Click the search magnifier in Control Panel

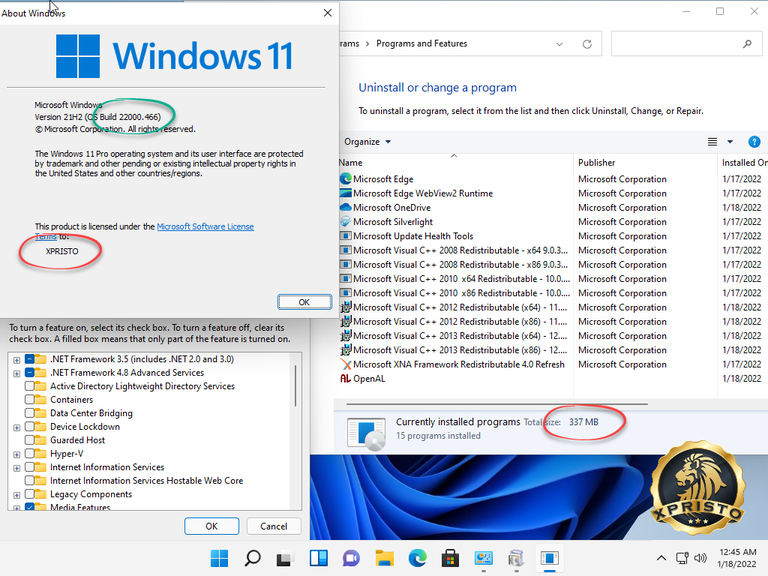[x=747, y=44]
